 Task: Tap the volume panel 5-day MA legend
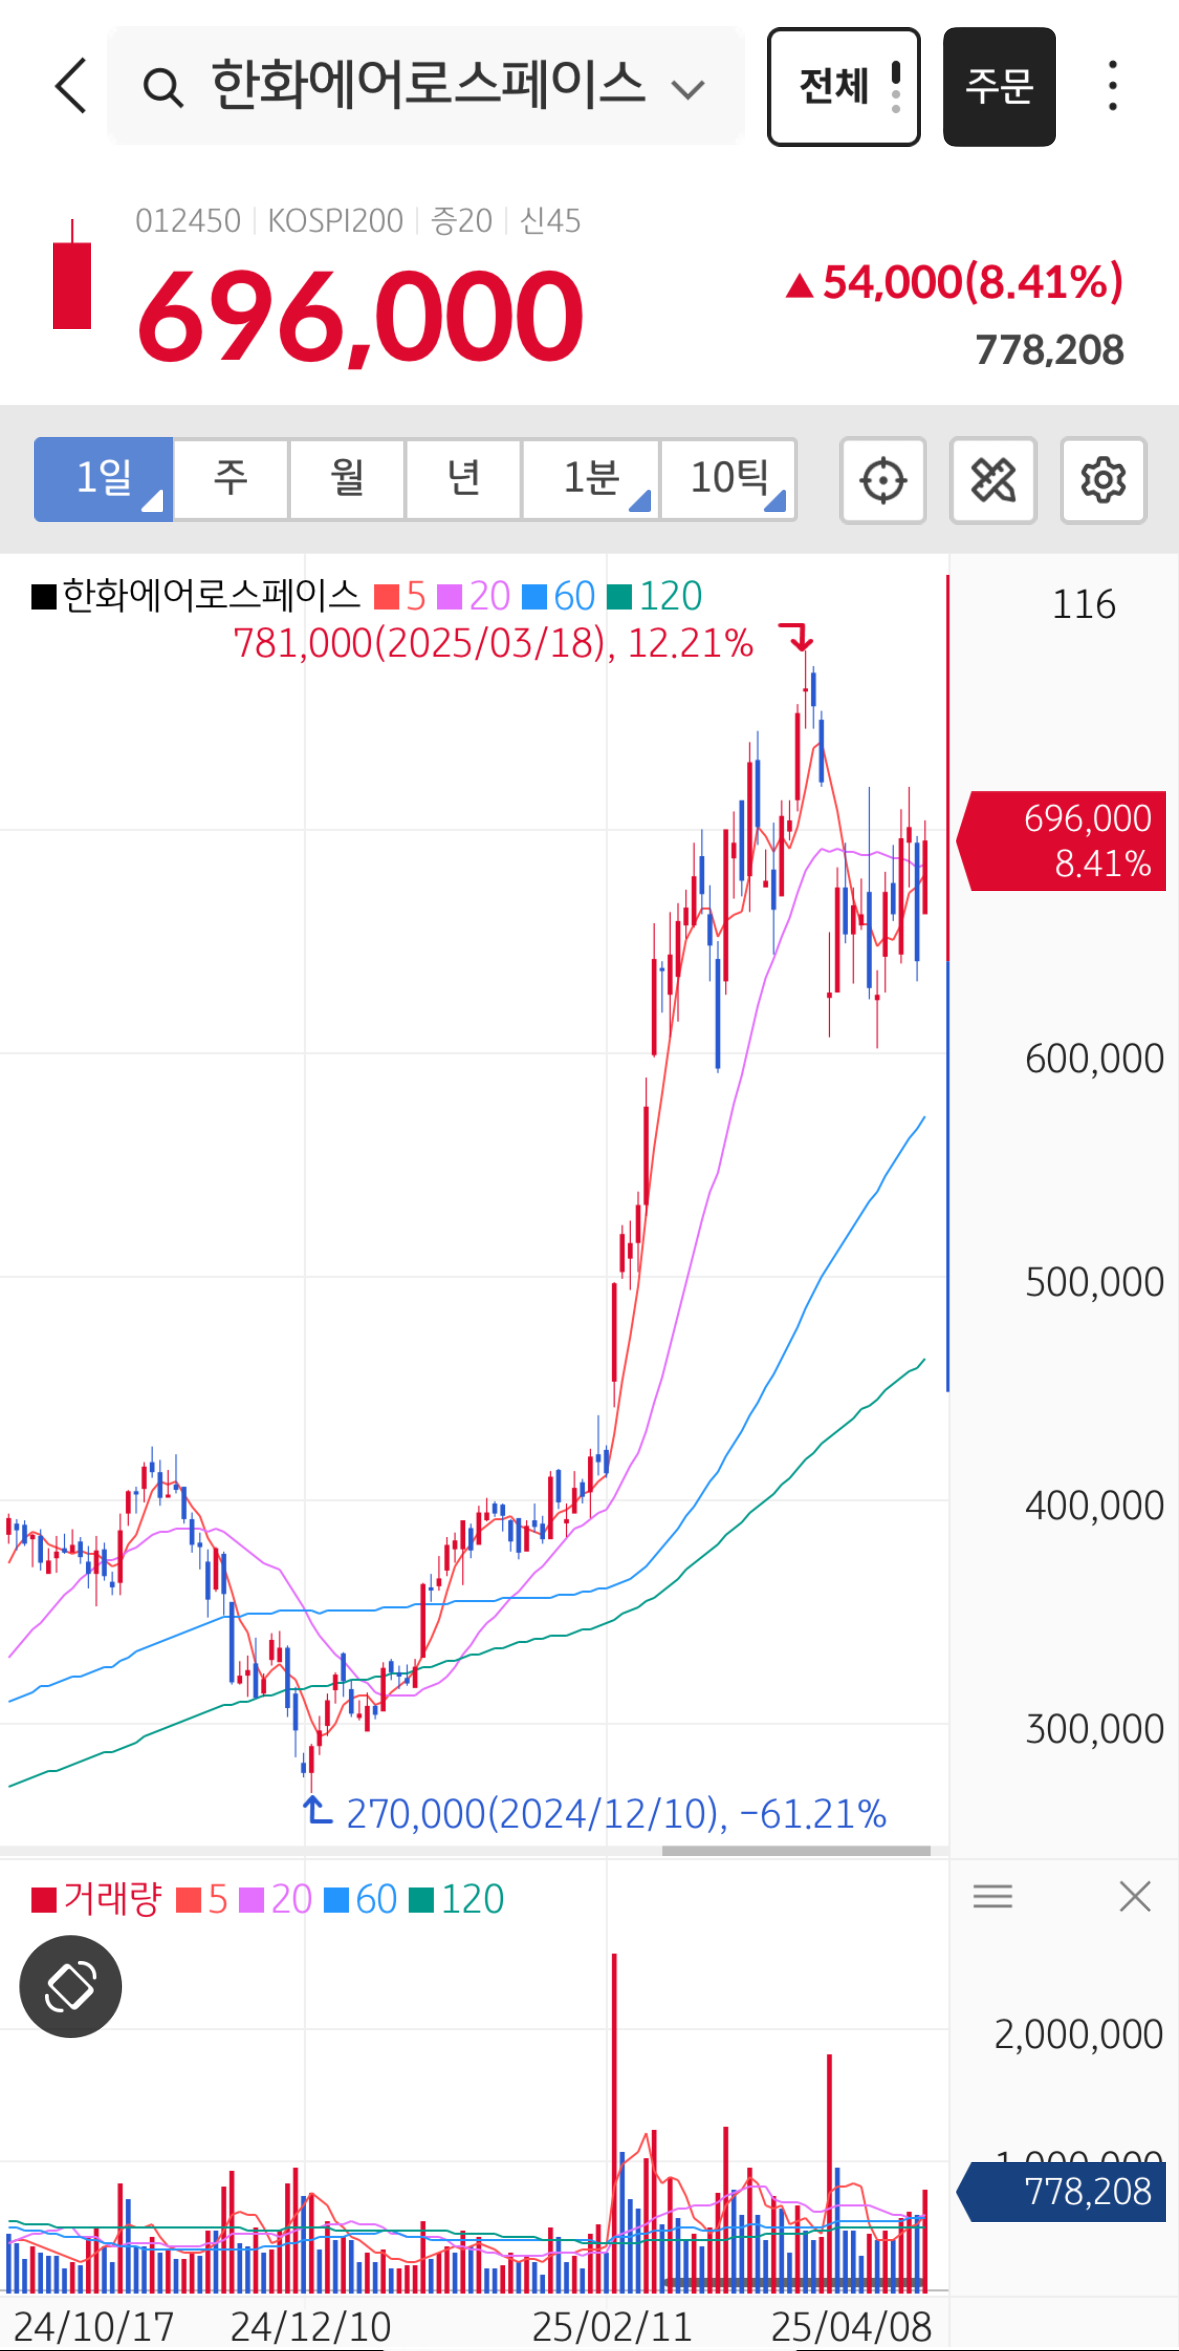click(x=202, y=1899)
